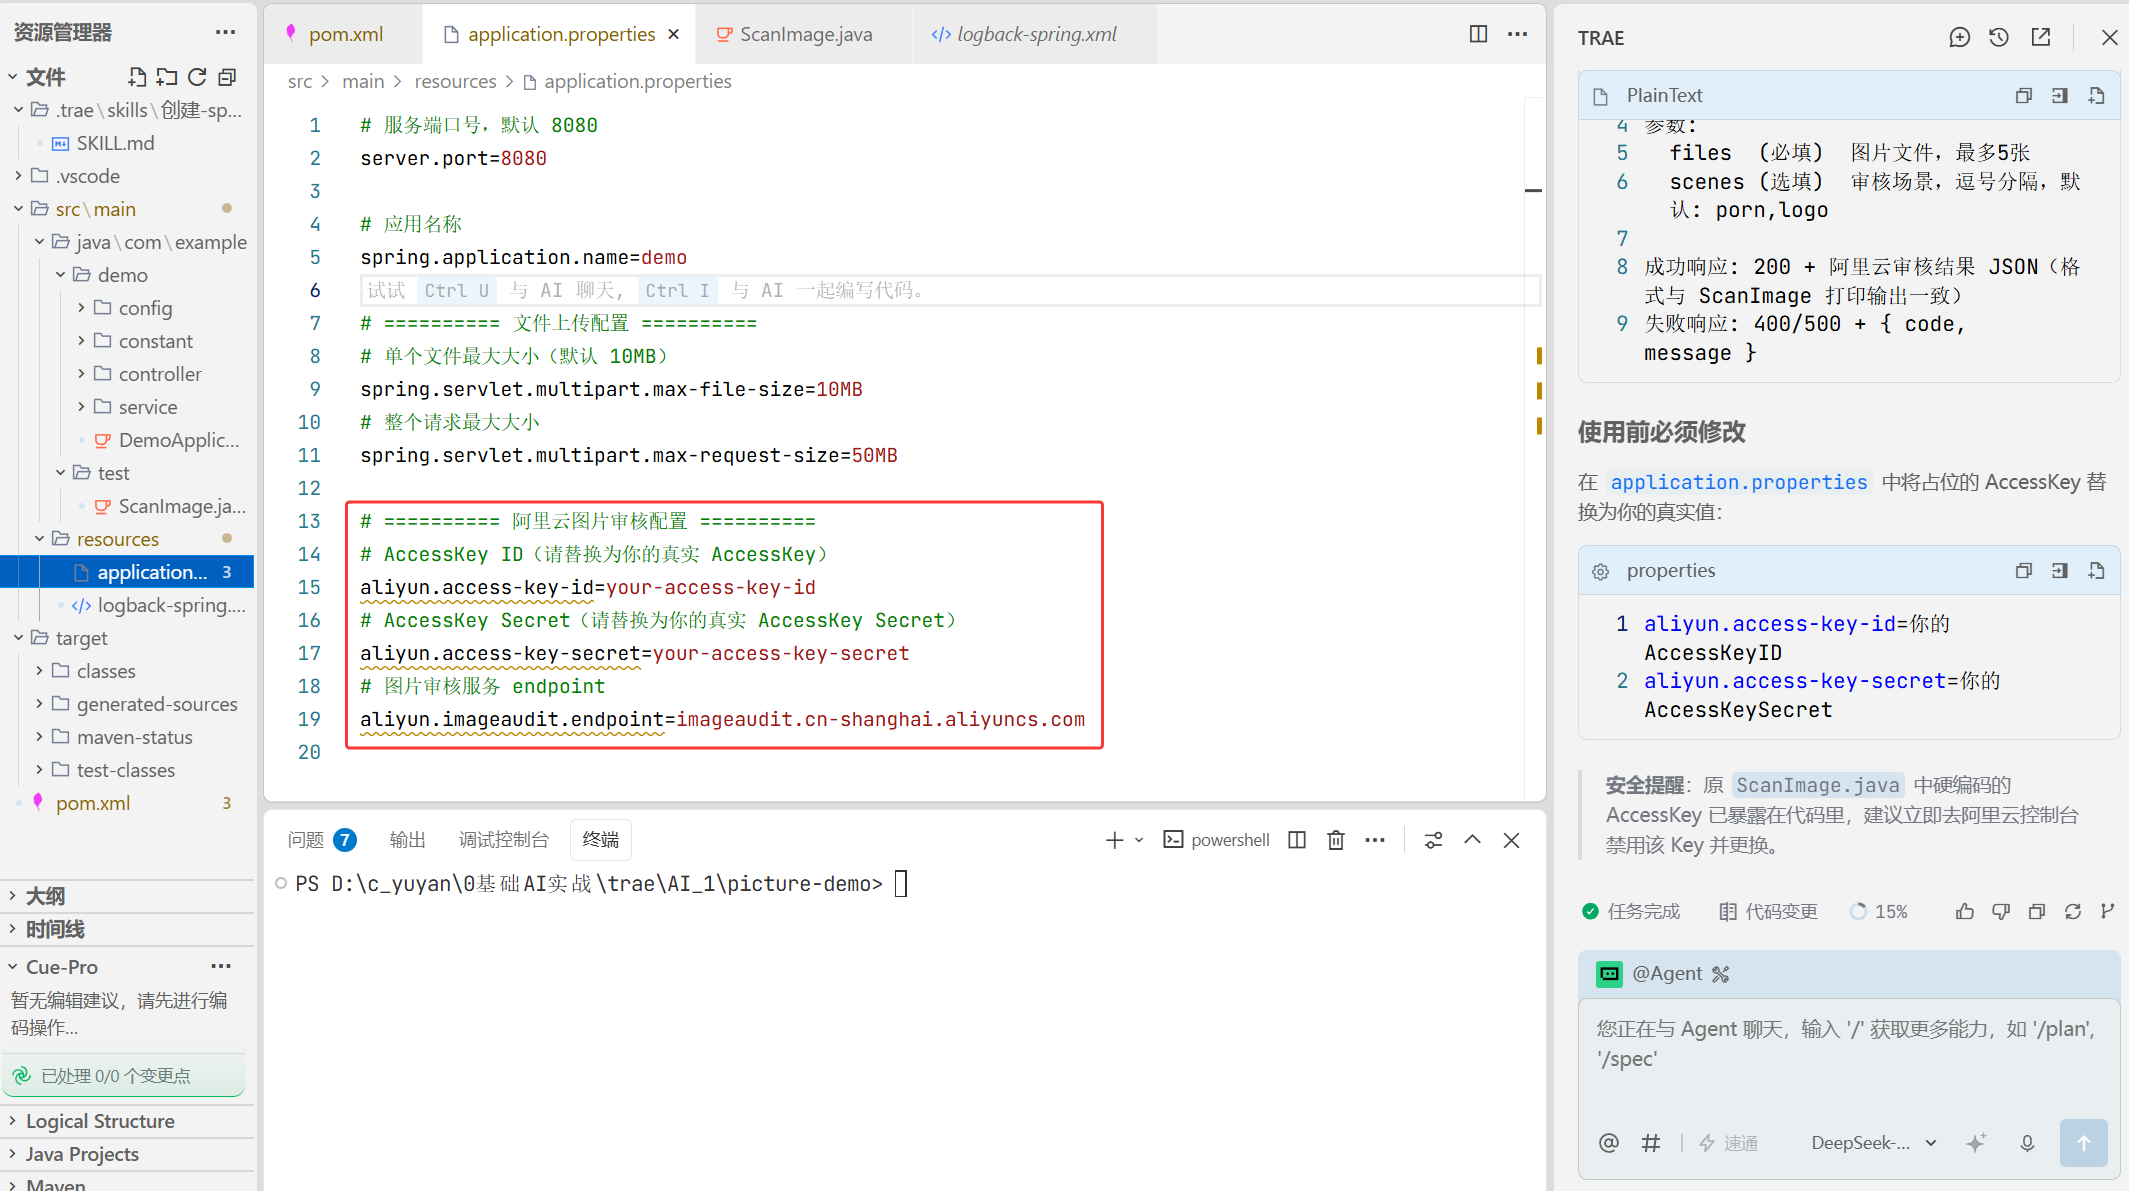Open the 调试控制台 debug console tab
Image resolution: width=2129 pixels, height=1191 pixels.
coord(504,840)
